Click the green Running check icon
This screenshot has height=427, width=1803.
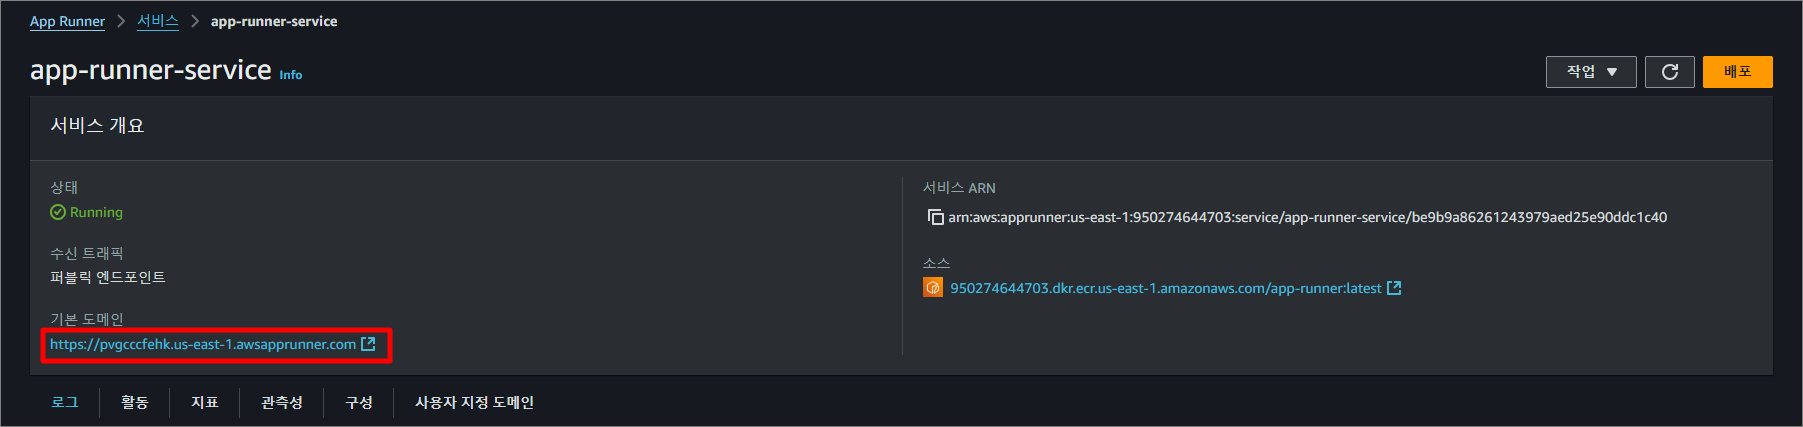[58, 212]
